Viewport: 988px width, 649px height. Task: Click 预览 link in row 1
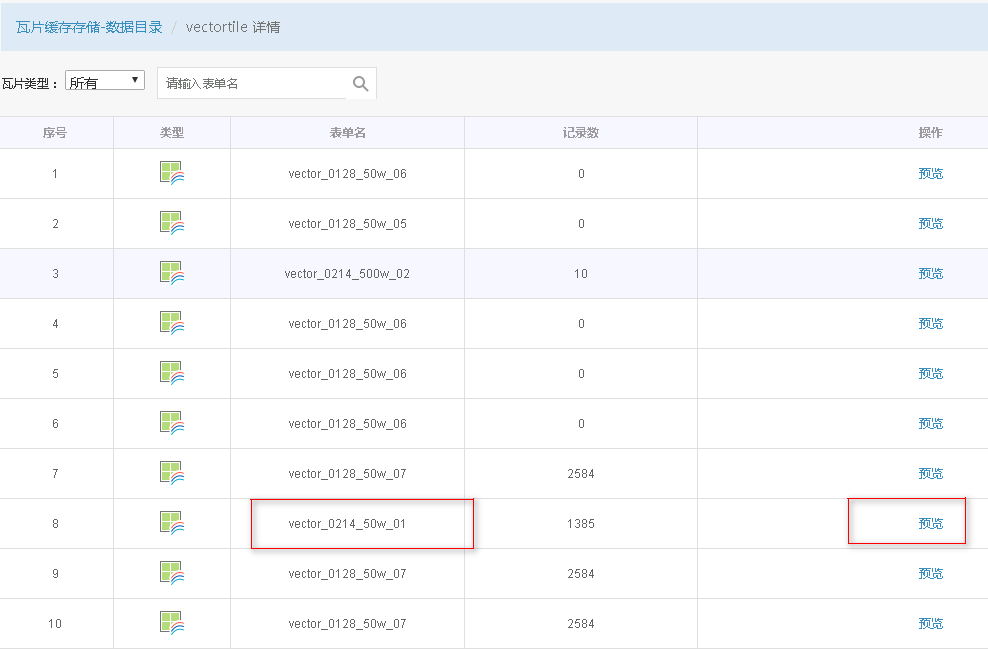click(x=931, y=173)
